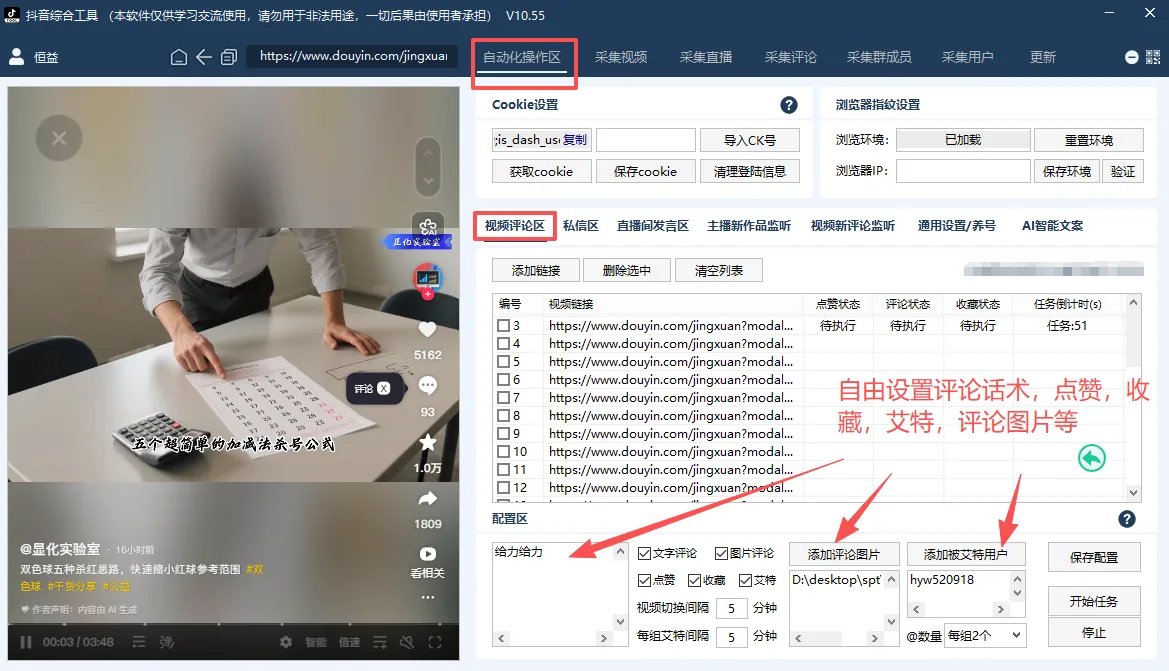
Task: Open the 私信区 sub-tab
Action: 581,226
